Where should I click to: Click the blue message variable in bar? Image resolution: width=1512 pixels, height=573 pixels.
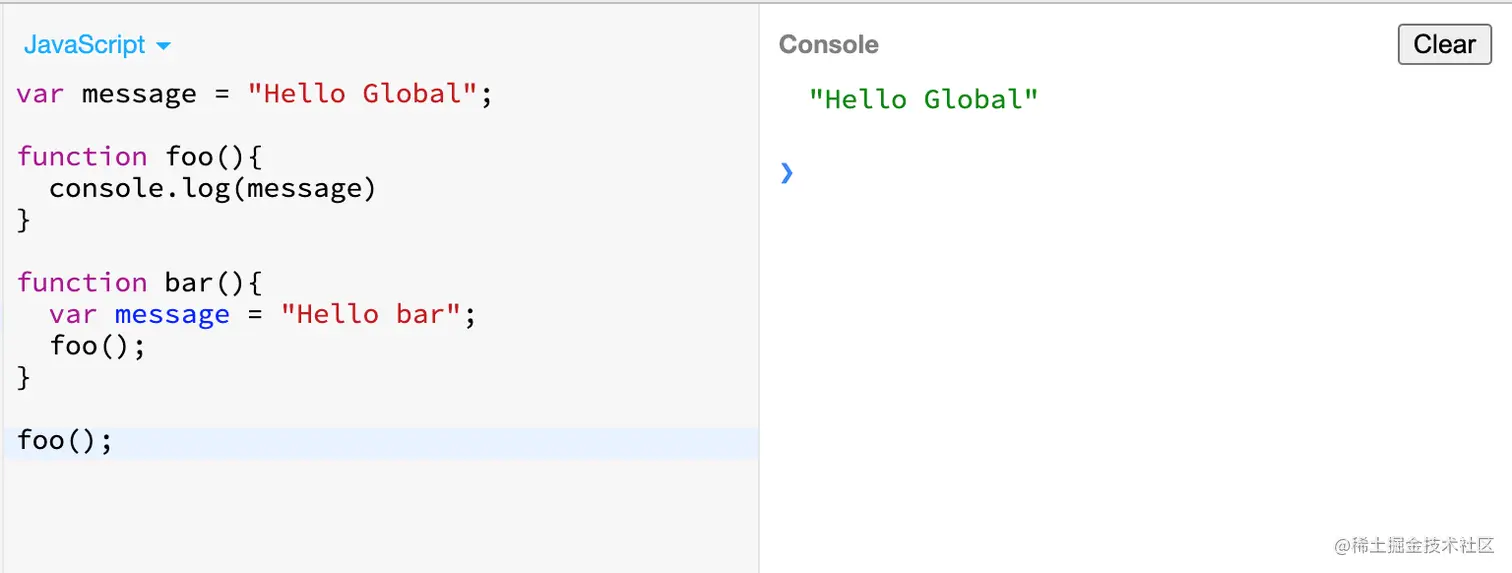pos(172,315)
